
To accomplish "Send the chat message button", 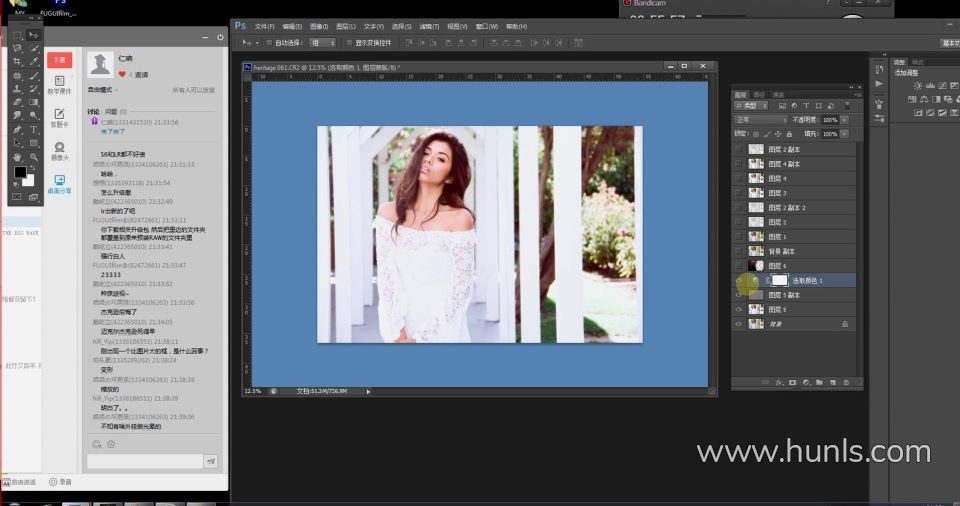I will pyautogui.click(x=211, y=461).
